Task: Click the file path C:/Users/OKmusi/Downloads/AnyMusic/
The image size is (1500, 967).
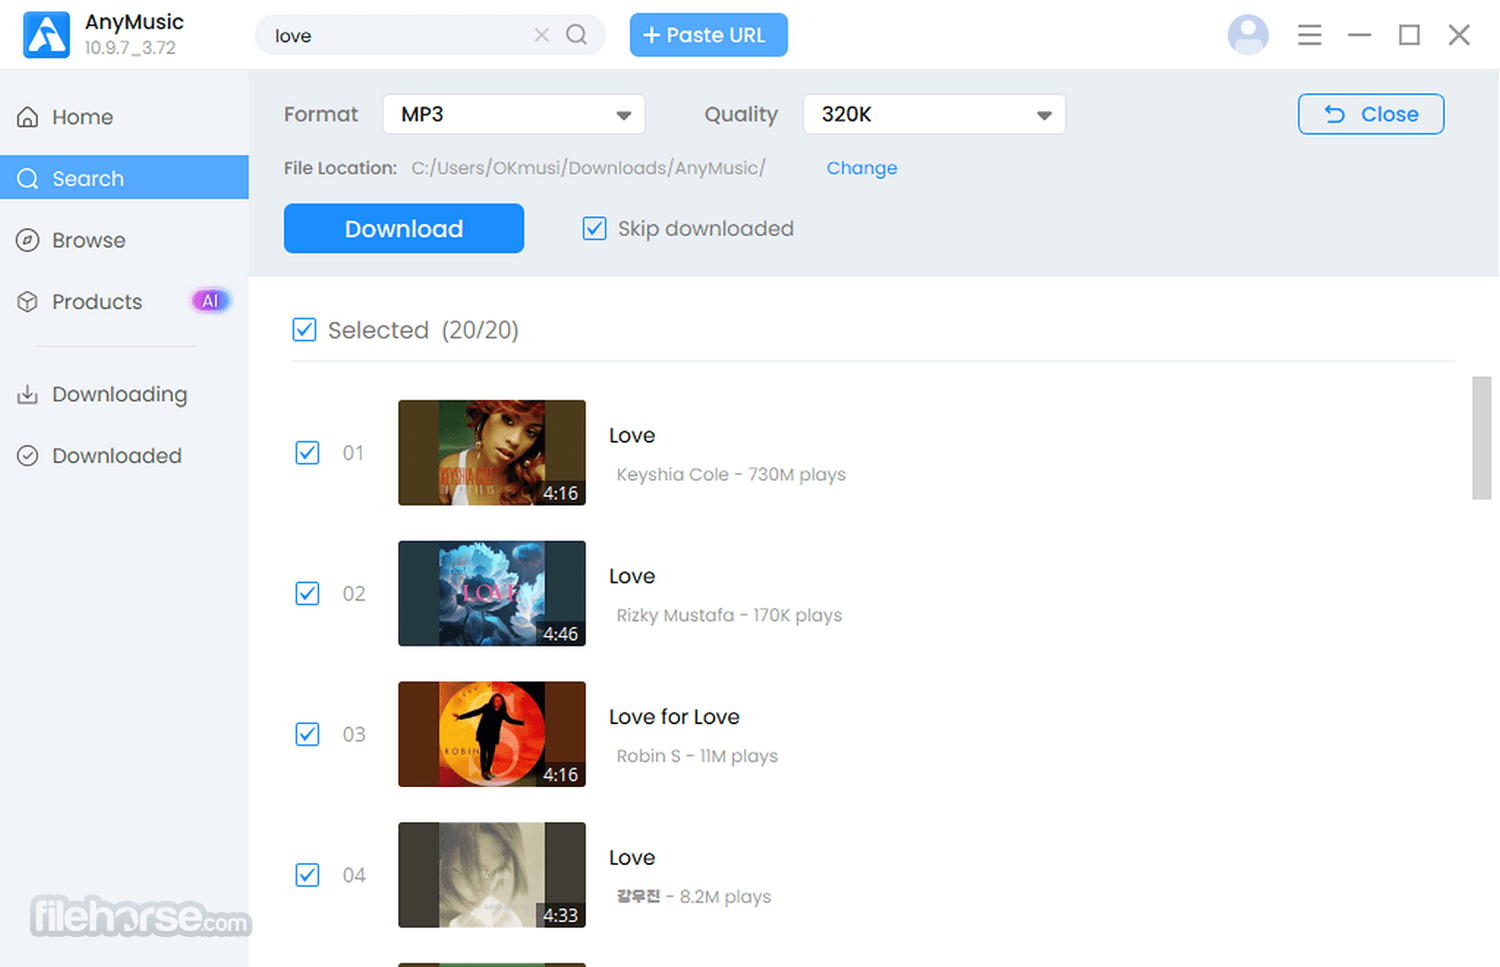Action: click(588, 168)
